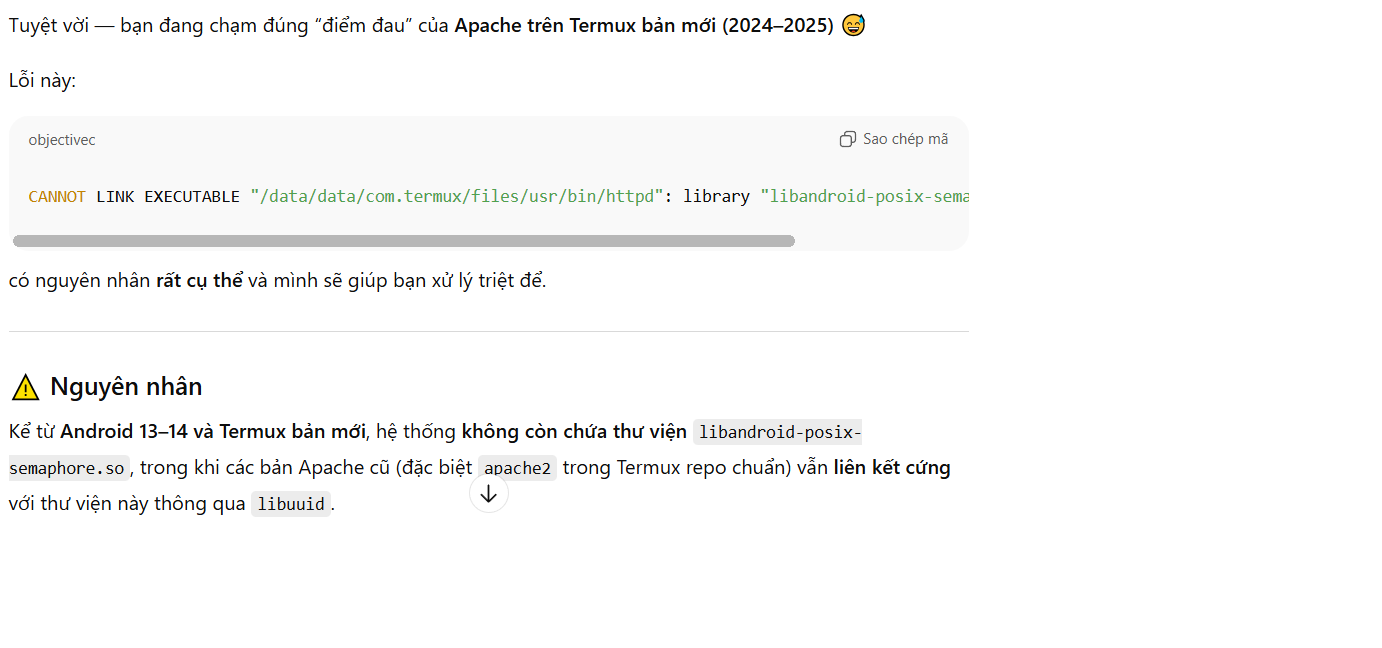Screen dimensions: 1382x648
Task: Click bold text liên kết cứng
Action: tap(892, 467)
